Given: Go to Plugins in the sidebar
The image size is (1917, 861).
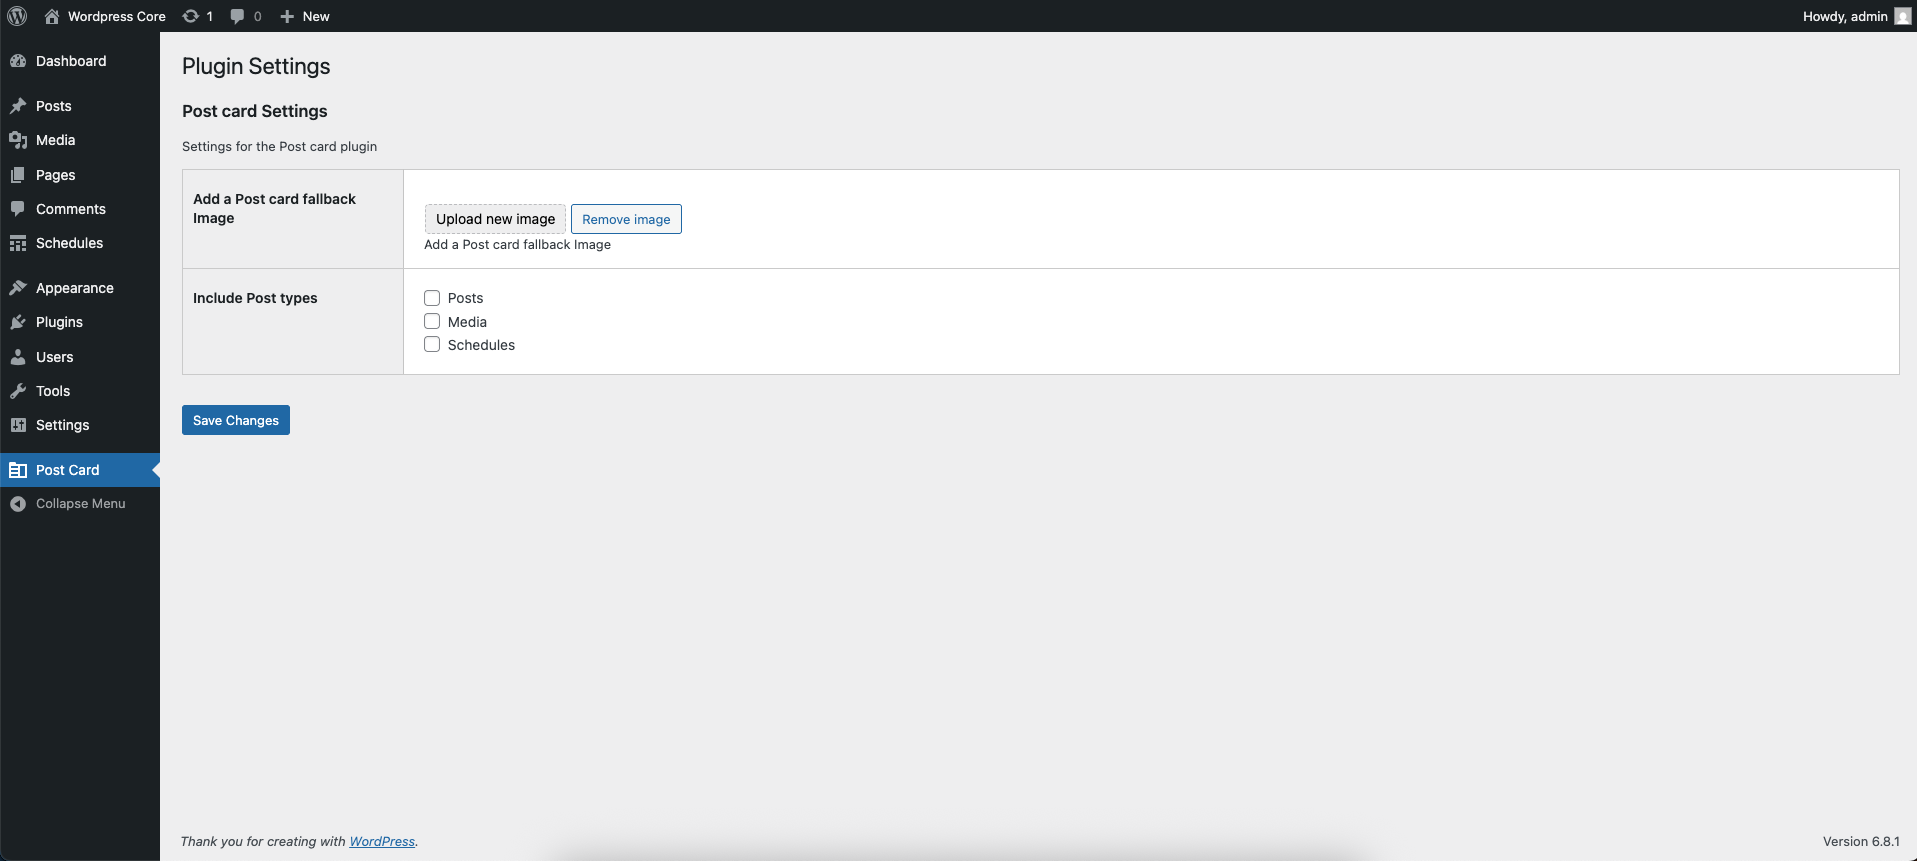Looking at the screenshot, I should point(80,322).
